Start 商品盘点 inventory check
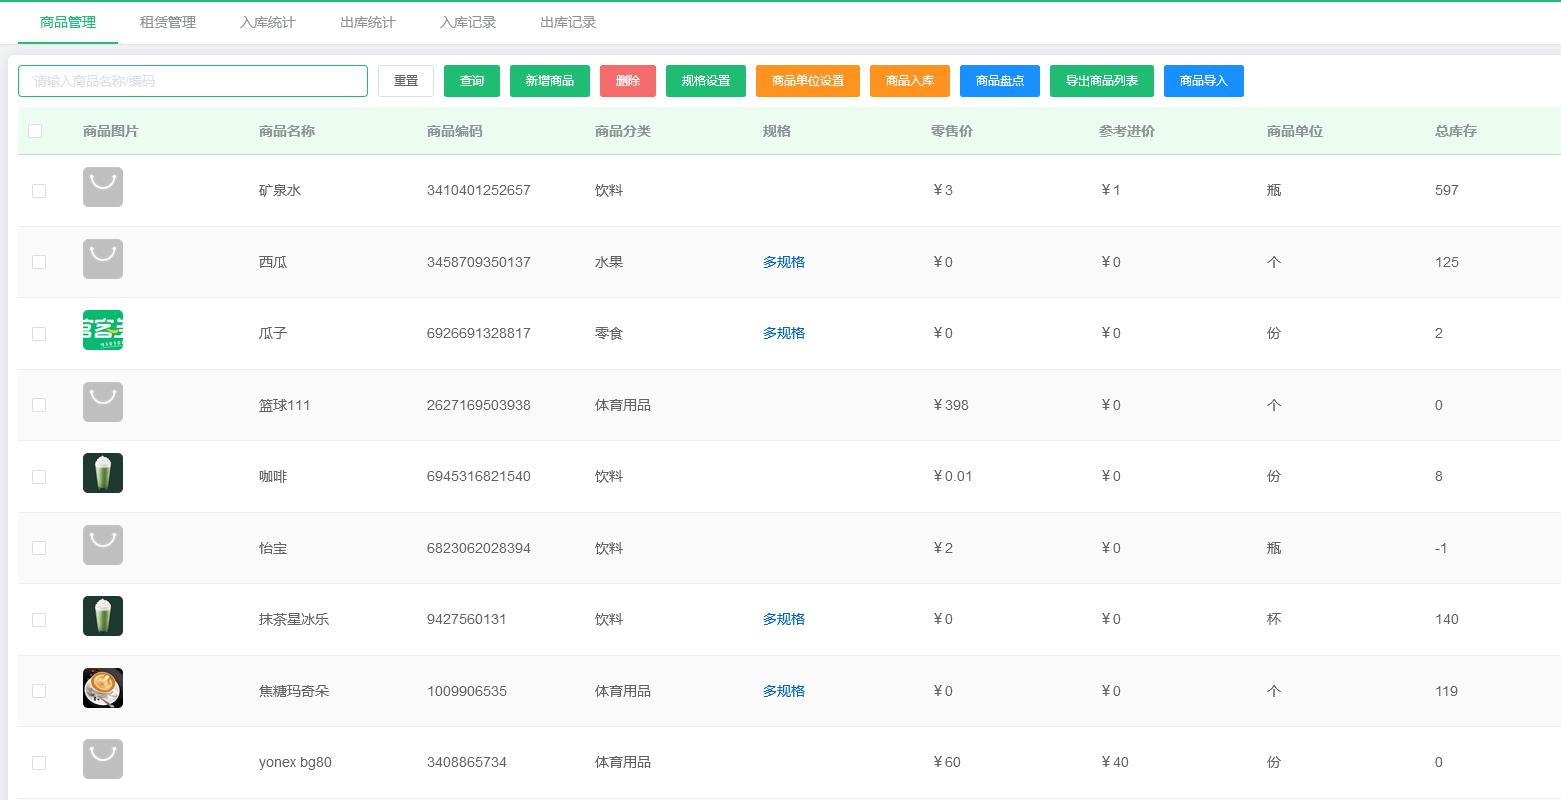The image size is (1561, 800). 999,81
